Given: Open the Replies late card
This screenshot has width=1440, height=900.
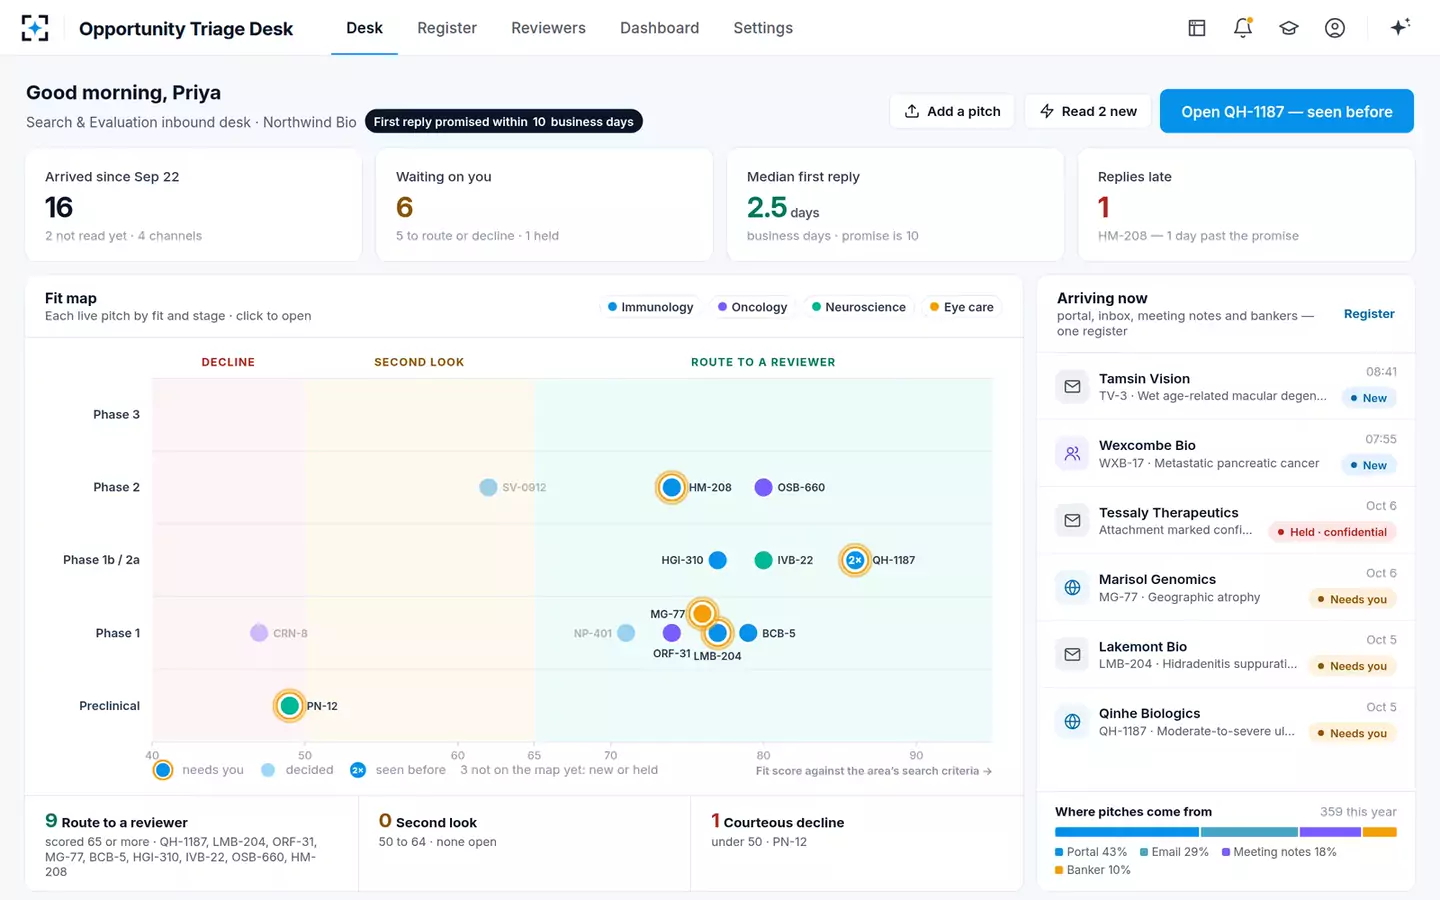Looking at the screenshot, I should 1246,205.
